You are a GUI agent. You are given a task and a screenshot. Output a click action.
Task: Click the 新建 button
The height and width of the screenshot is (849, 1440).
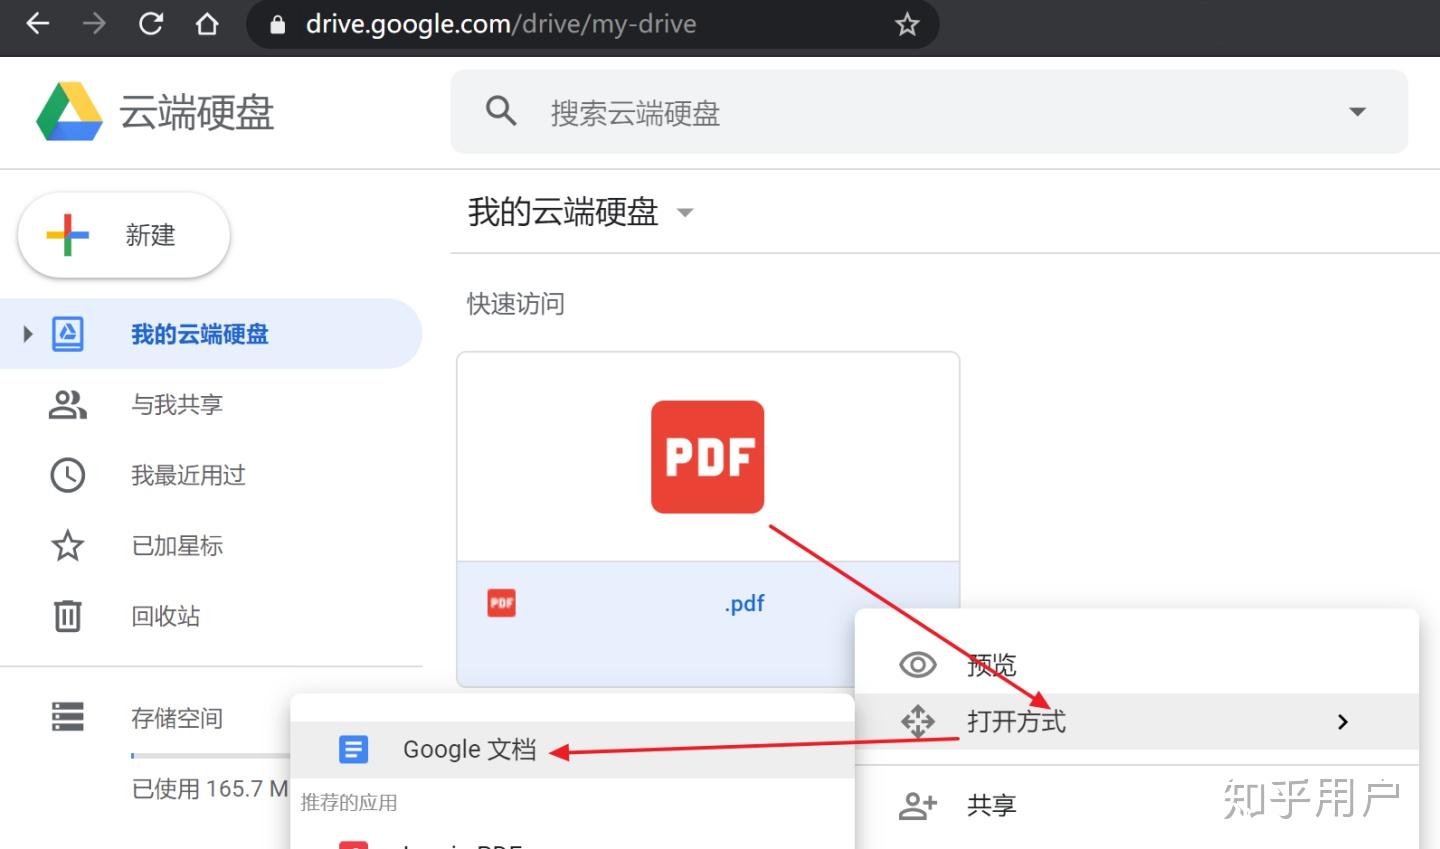pos(124,235)
